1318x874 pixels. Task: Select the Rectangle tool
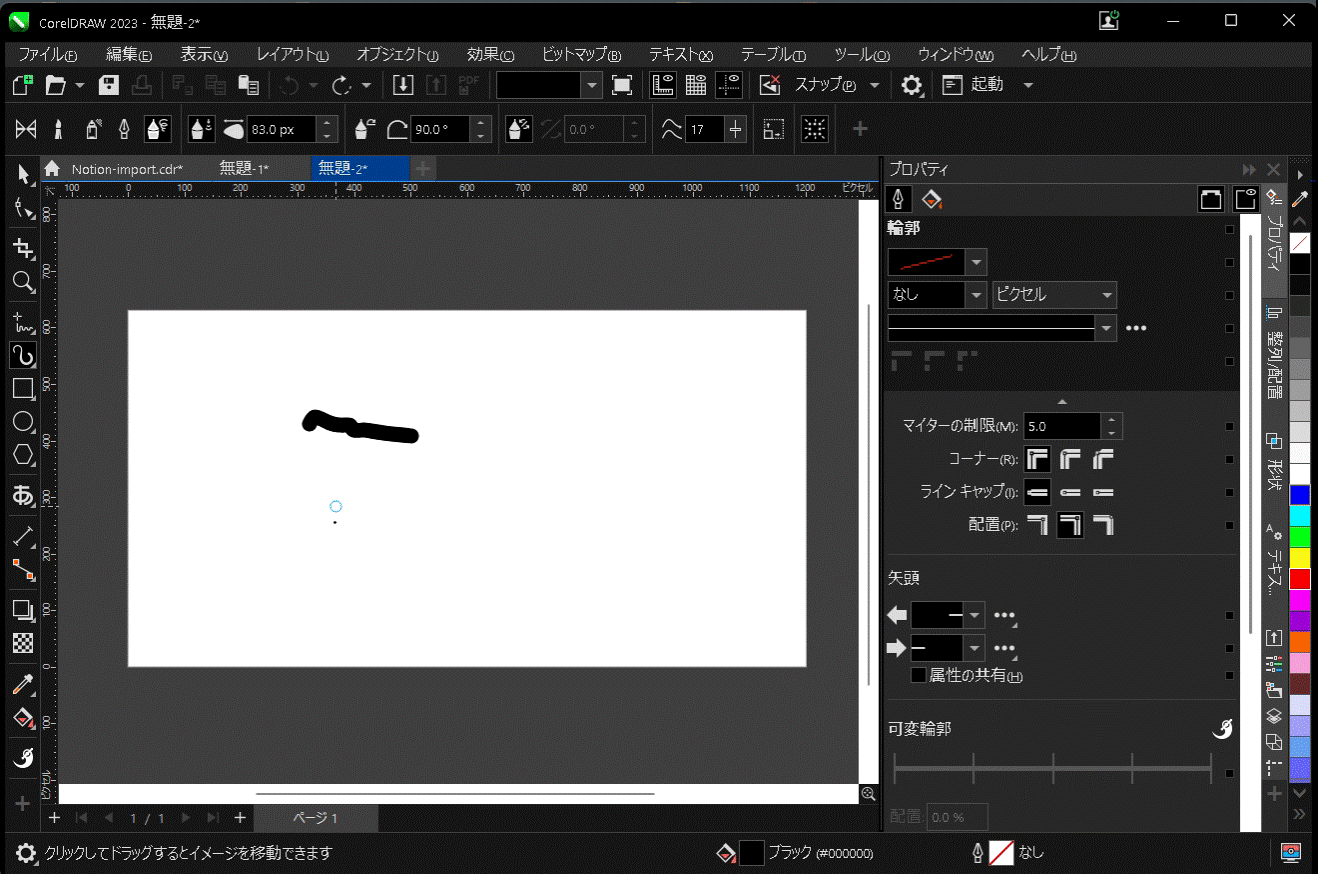click(x=23, y=388)
